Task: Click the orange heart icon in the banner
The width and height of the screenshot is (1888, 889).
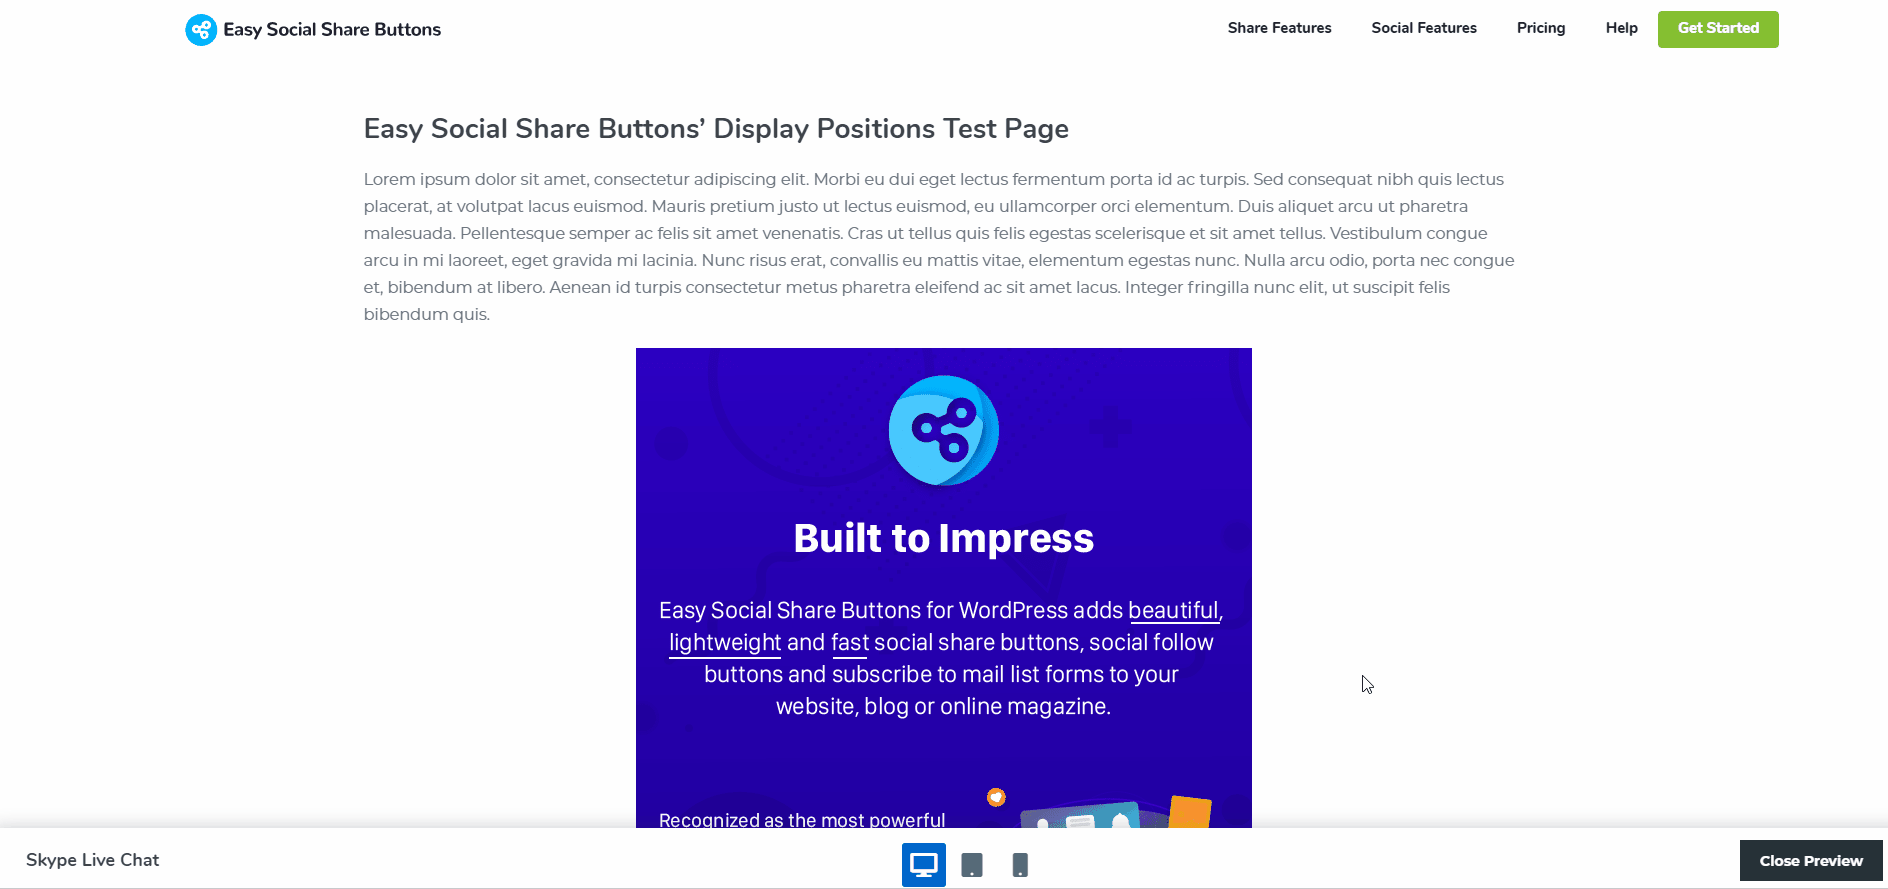Action: coord(996,797)
